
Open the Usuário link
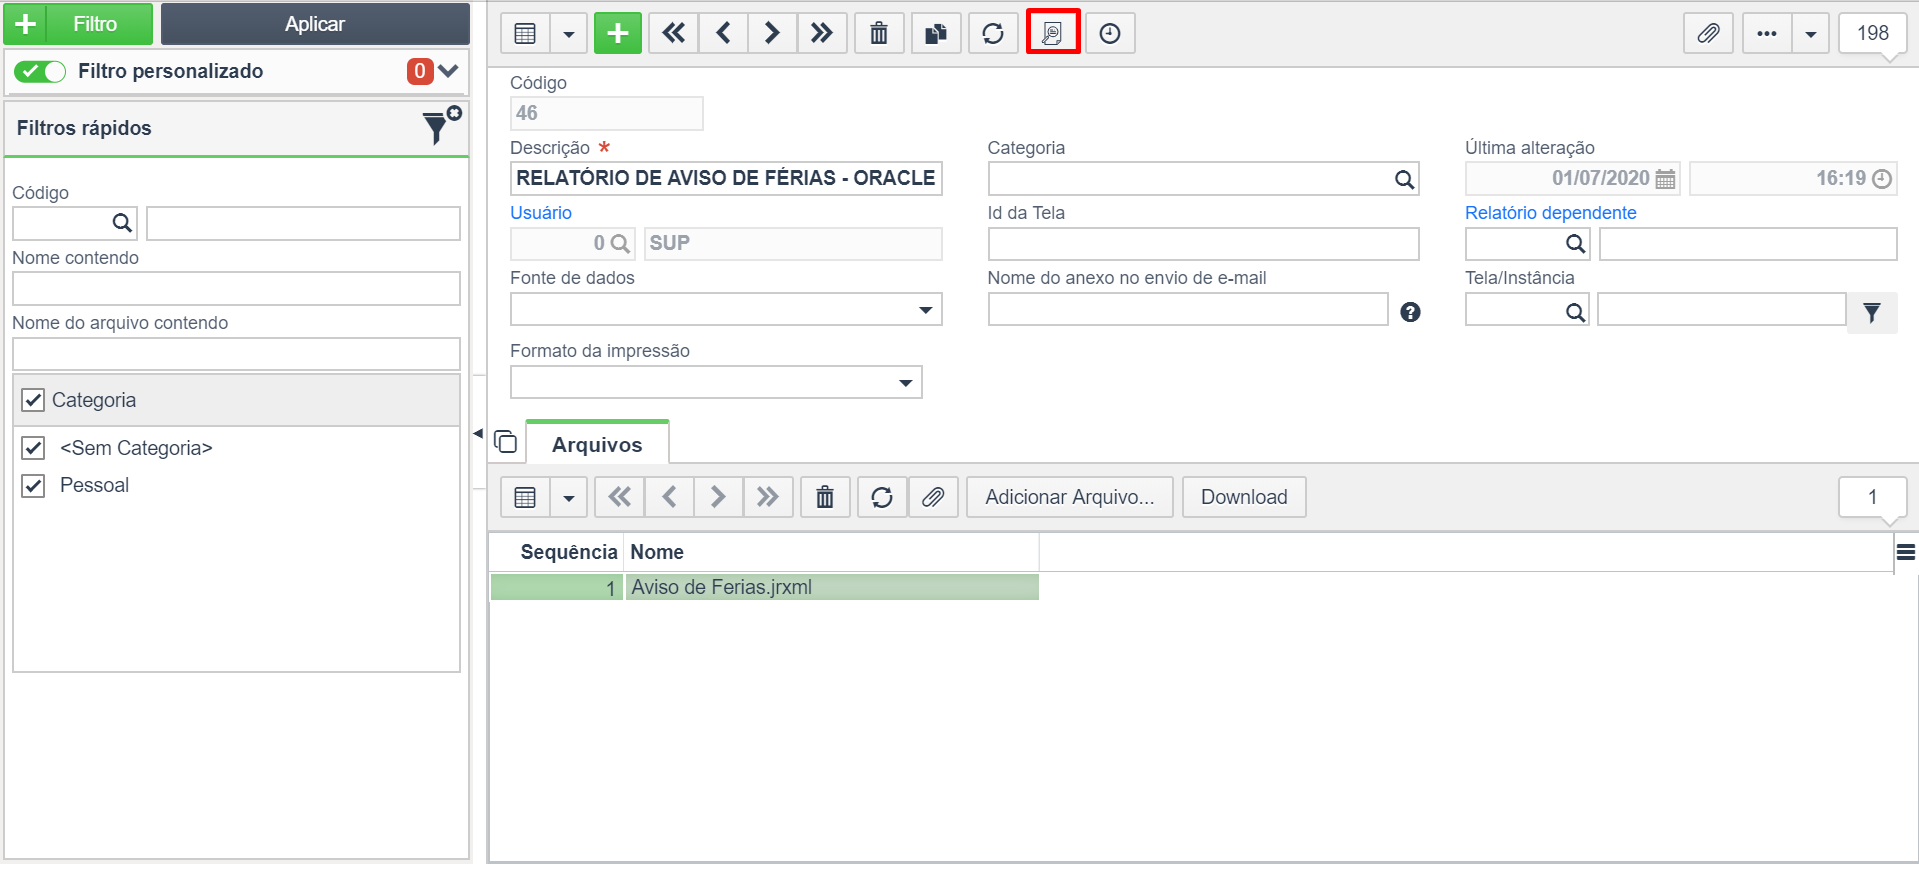(x=541, y=213)
